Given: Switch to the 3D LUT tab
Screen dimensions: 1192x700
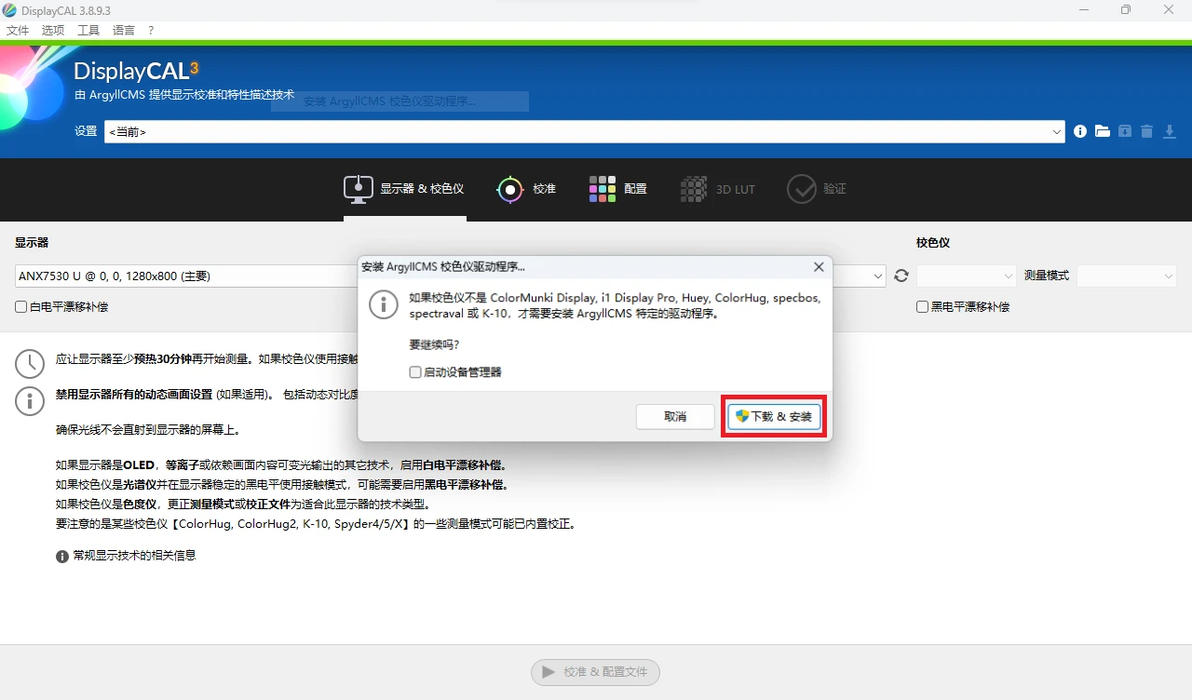Looking at the screenshot, I should tap(718, 188).
